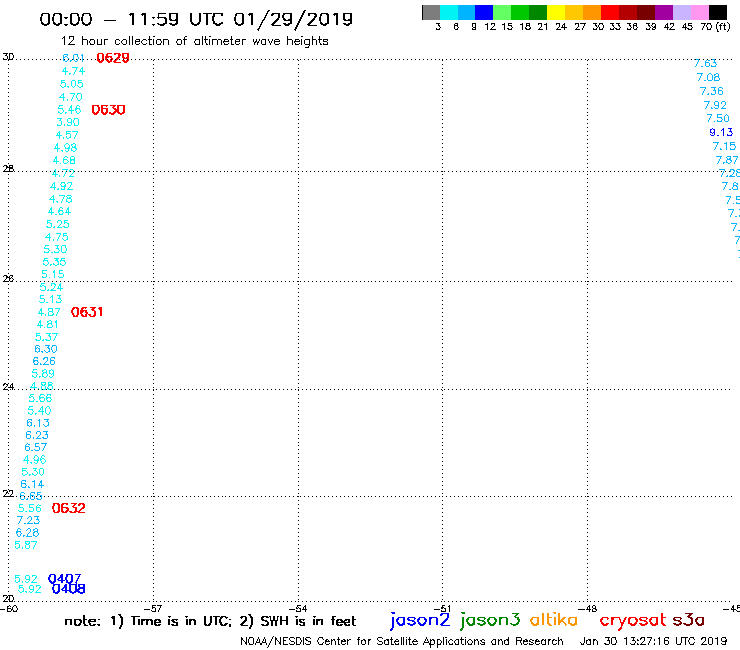Click the altika satellite legend label

coord(554,619)
